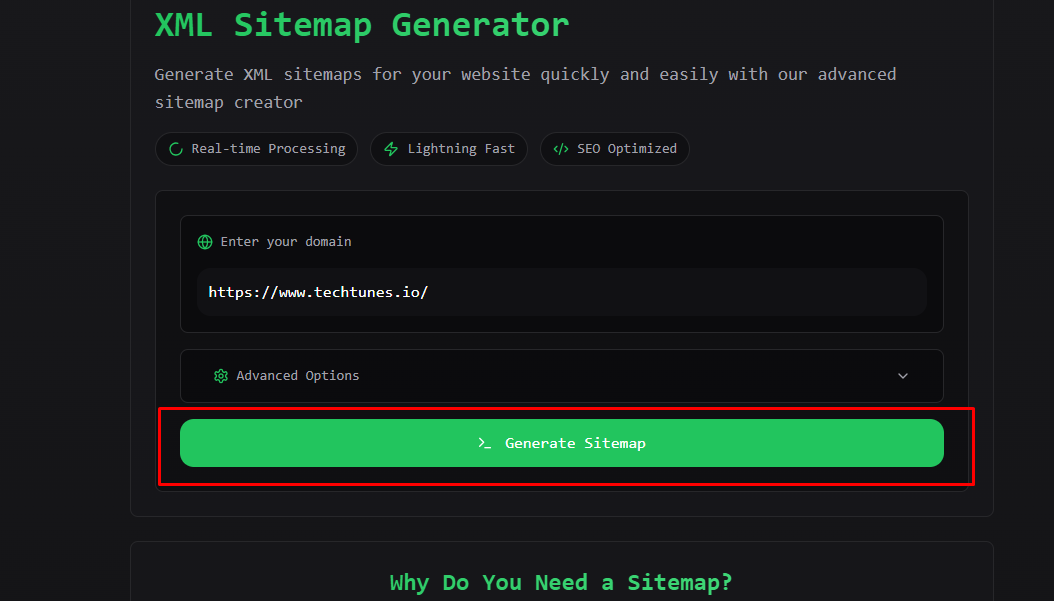Viewport: 1054px width, 601px height.
Task: Click the Enter your domain label
Action: pyautogui.click(x=287, y=241)
